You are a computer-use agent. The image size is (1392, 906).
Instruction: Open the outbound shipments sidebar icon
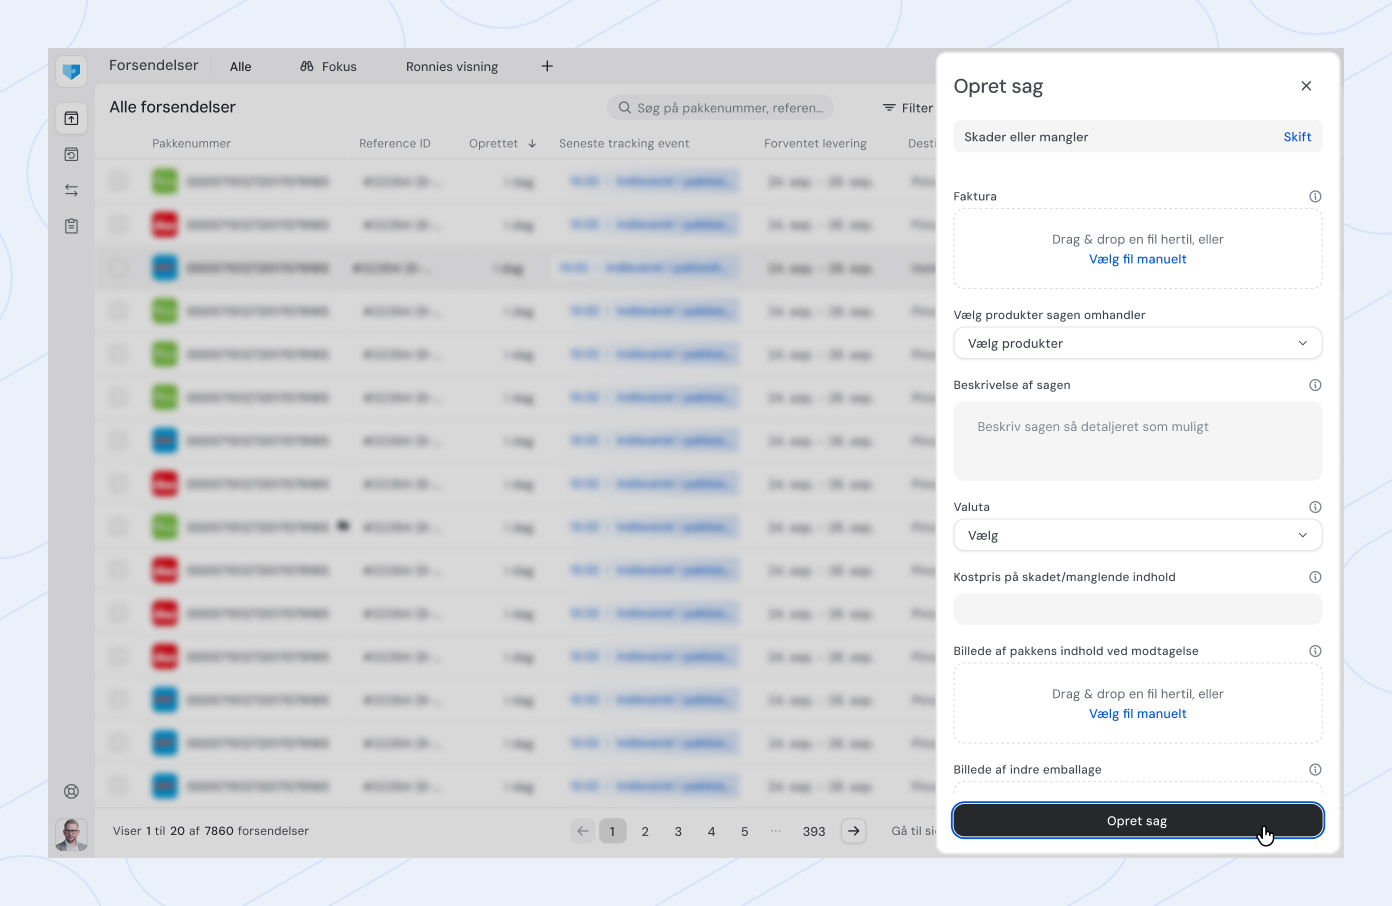pos(71,119)
